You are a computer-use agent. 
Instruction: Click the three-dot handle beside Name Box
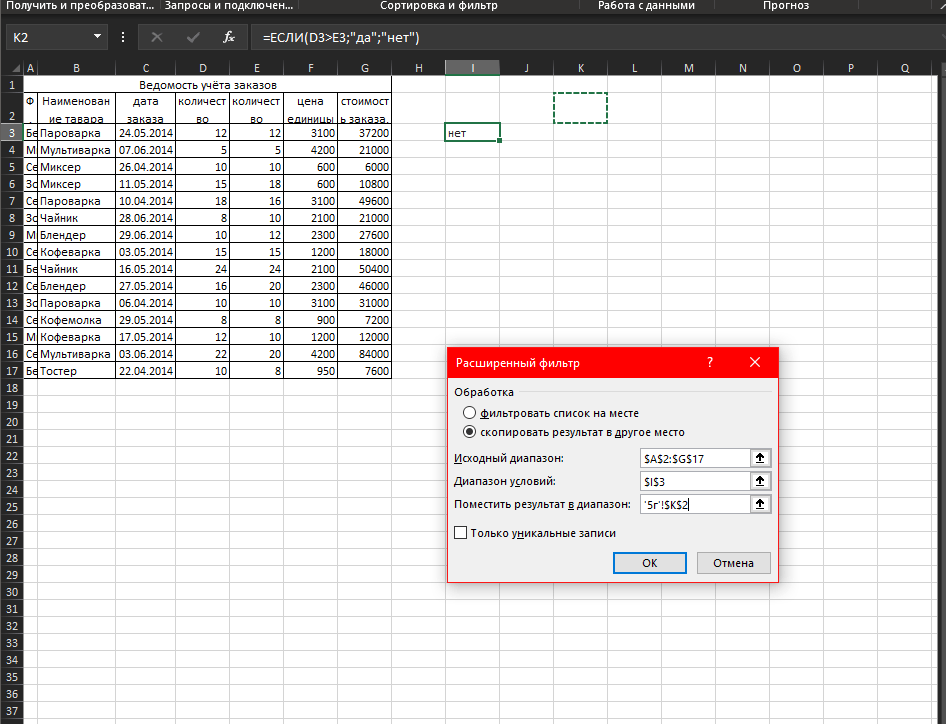pyautogui.click(x=123, y=37)
